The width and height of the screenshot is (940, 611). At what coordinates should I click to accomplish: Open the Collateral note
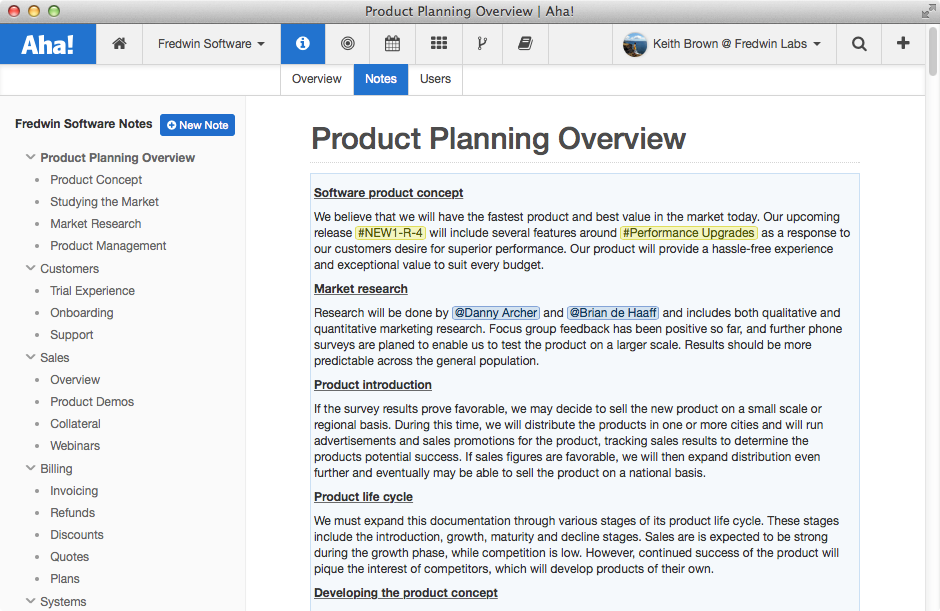75,424
